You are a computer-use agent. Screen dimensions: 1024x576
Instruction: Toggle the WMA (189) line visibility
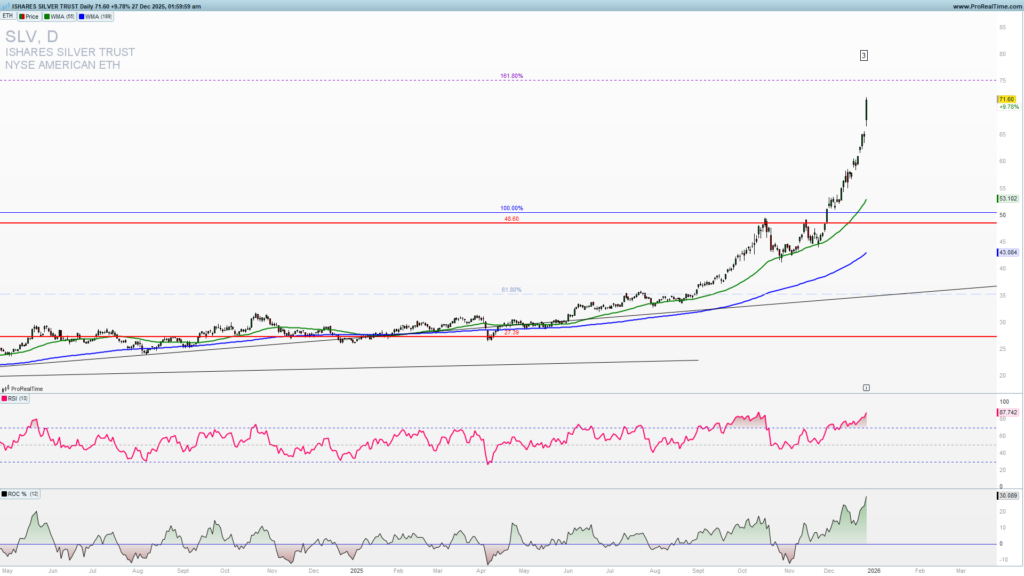tap(94, 16)
